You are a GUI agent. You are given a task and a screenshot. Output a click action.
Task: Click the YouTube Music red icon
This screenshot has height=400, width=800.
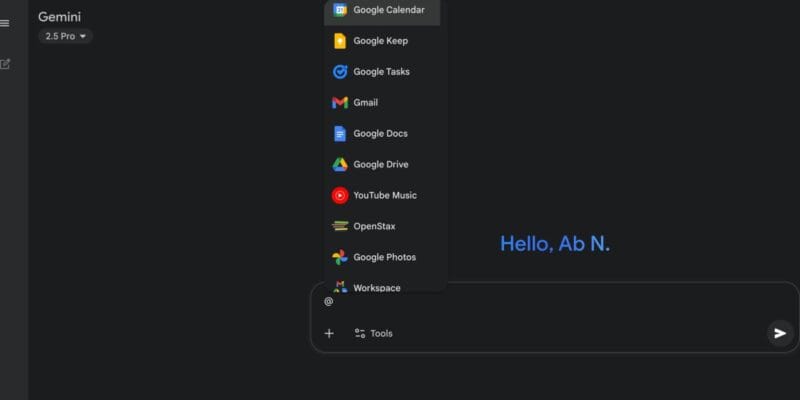click(x=340, y=195)
